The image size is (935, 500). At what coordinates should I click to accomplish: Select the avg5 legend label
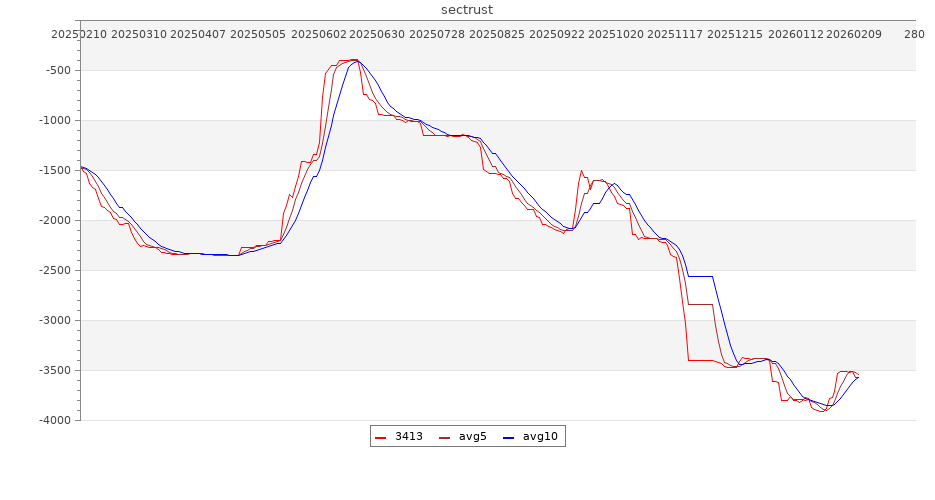tap(472, 437)
